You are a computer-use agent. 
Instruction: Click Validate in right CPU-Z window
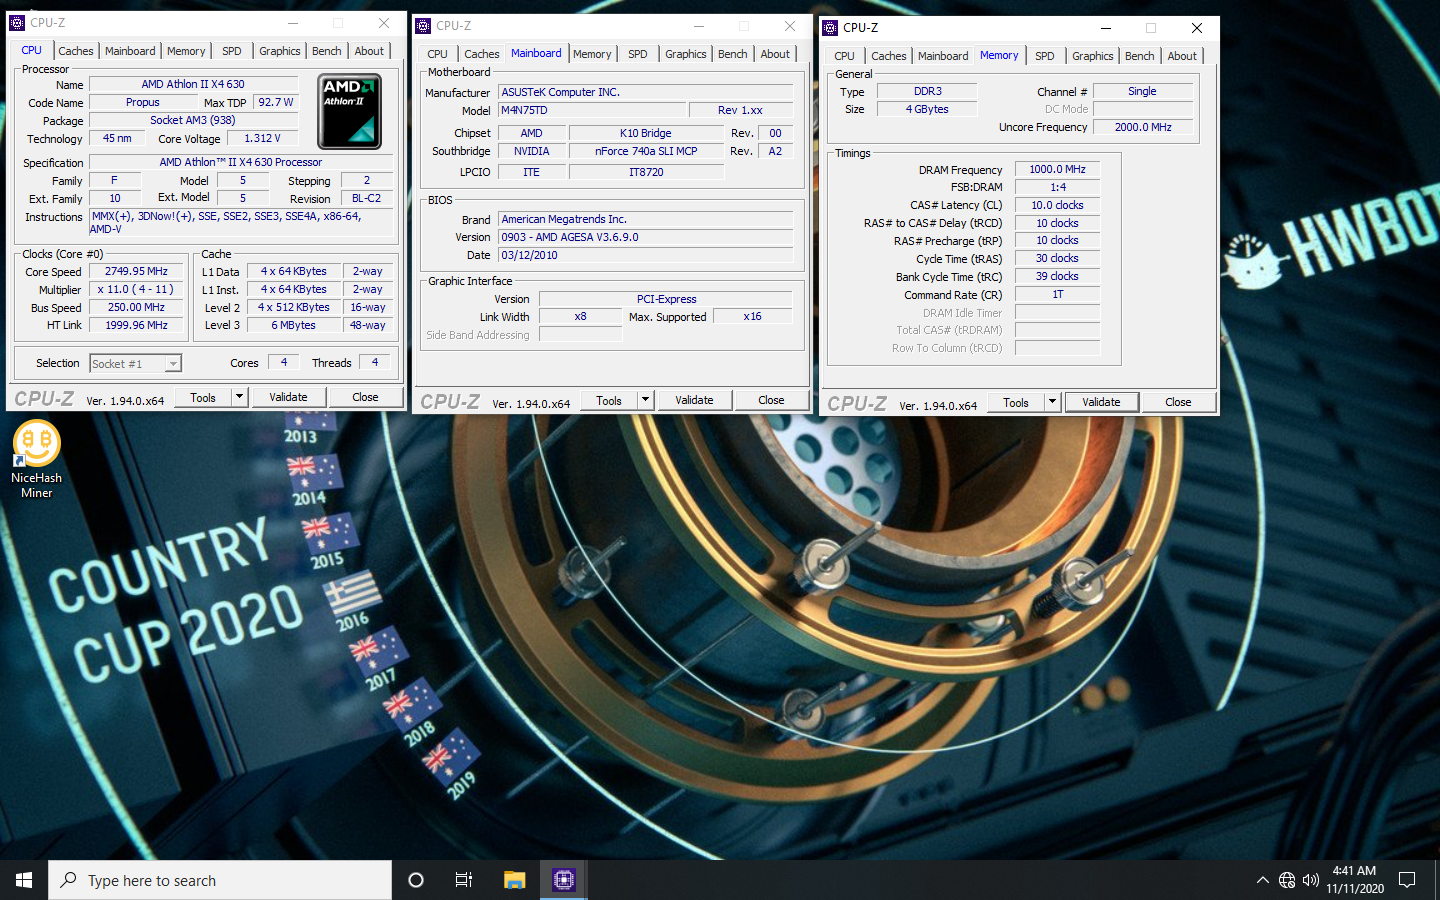tap(1101, 402)
